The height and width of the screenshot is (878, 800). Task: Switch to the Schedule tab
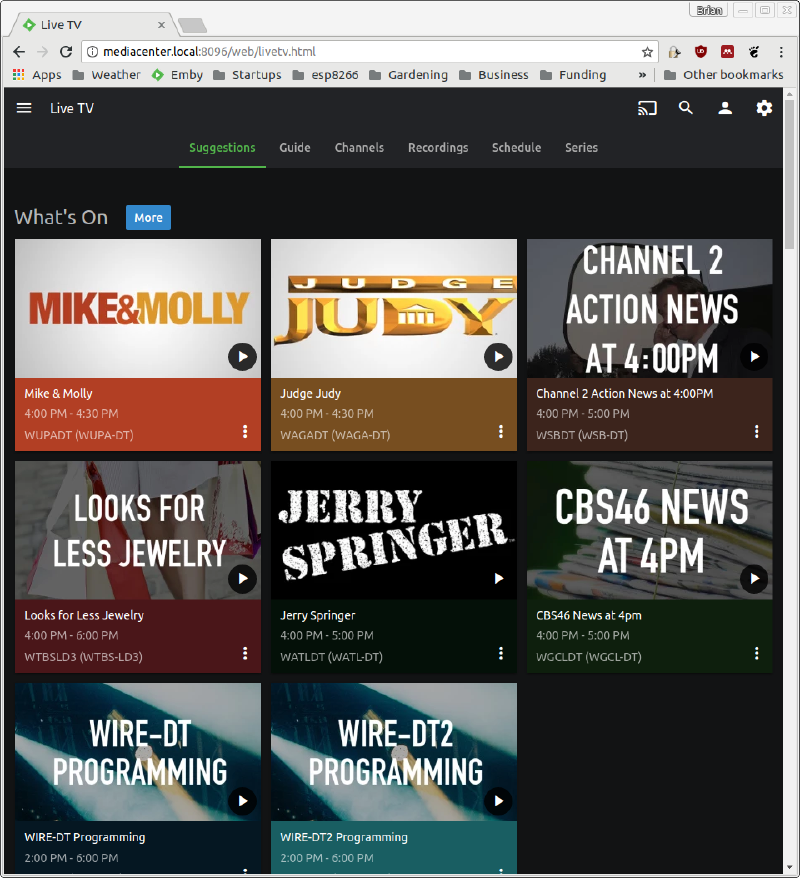coord(516,148)
